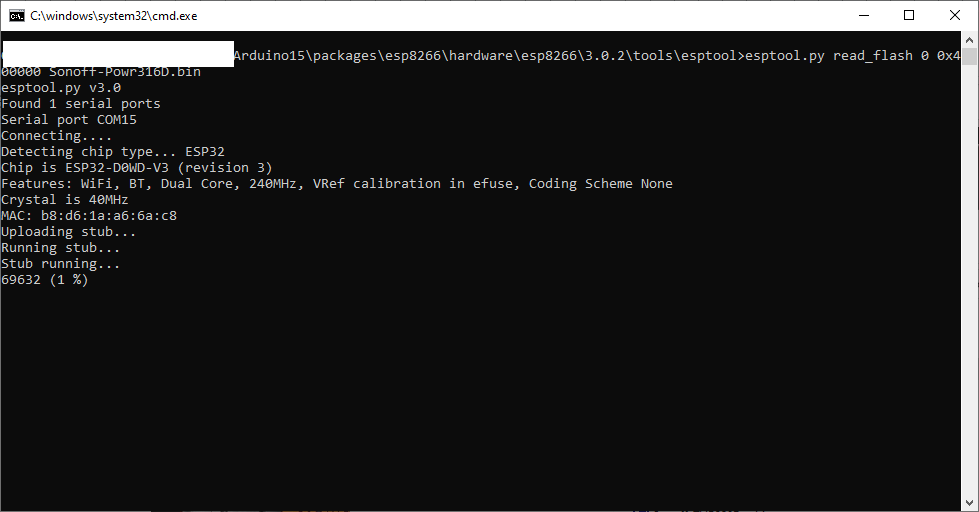
Task: Click the empty scrollbar track below the thumb
Action: tap(969, 281)
